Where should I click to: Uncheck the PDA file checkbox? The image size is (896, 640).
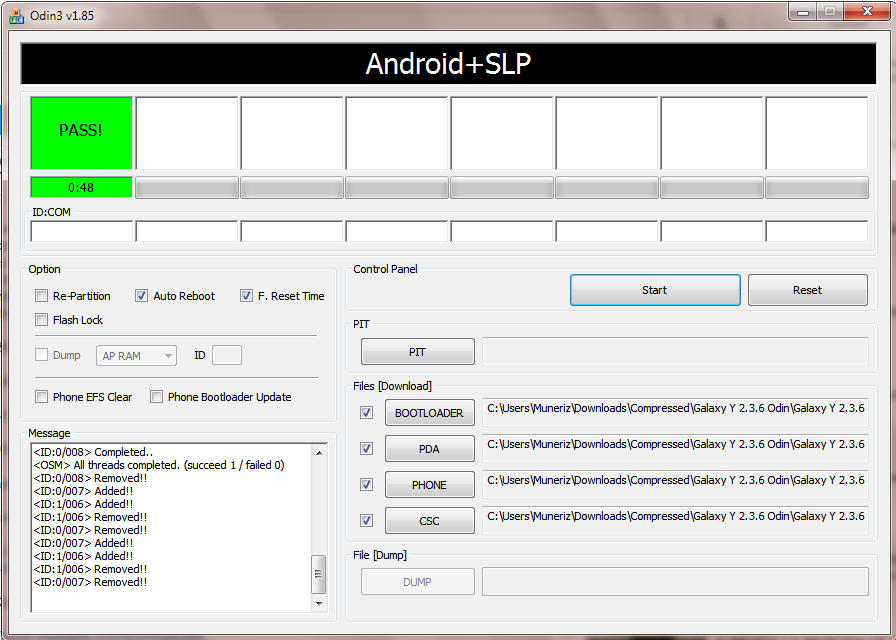tap(366, 449)
